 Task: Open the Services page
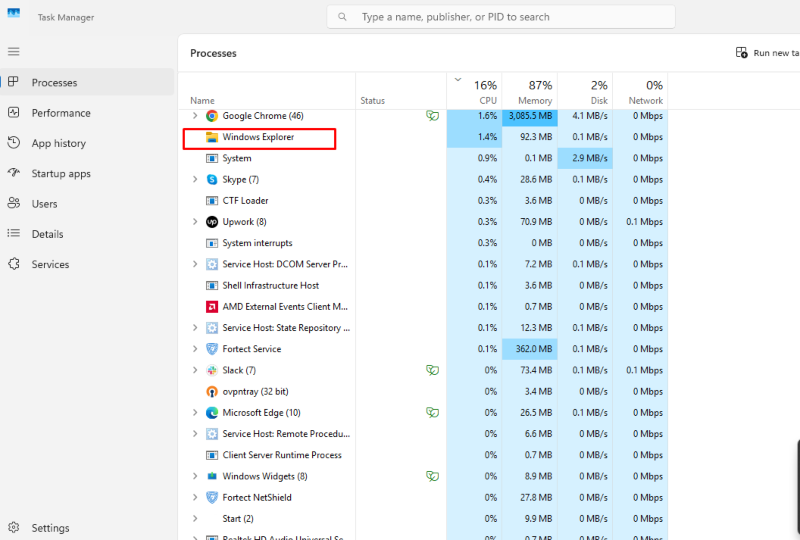[87, 264]
